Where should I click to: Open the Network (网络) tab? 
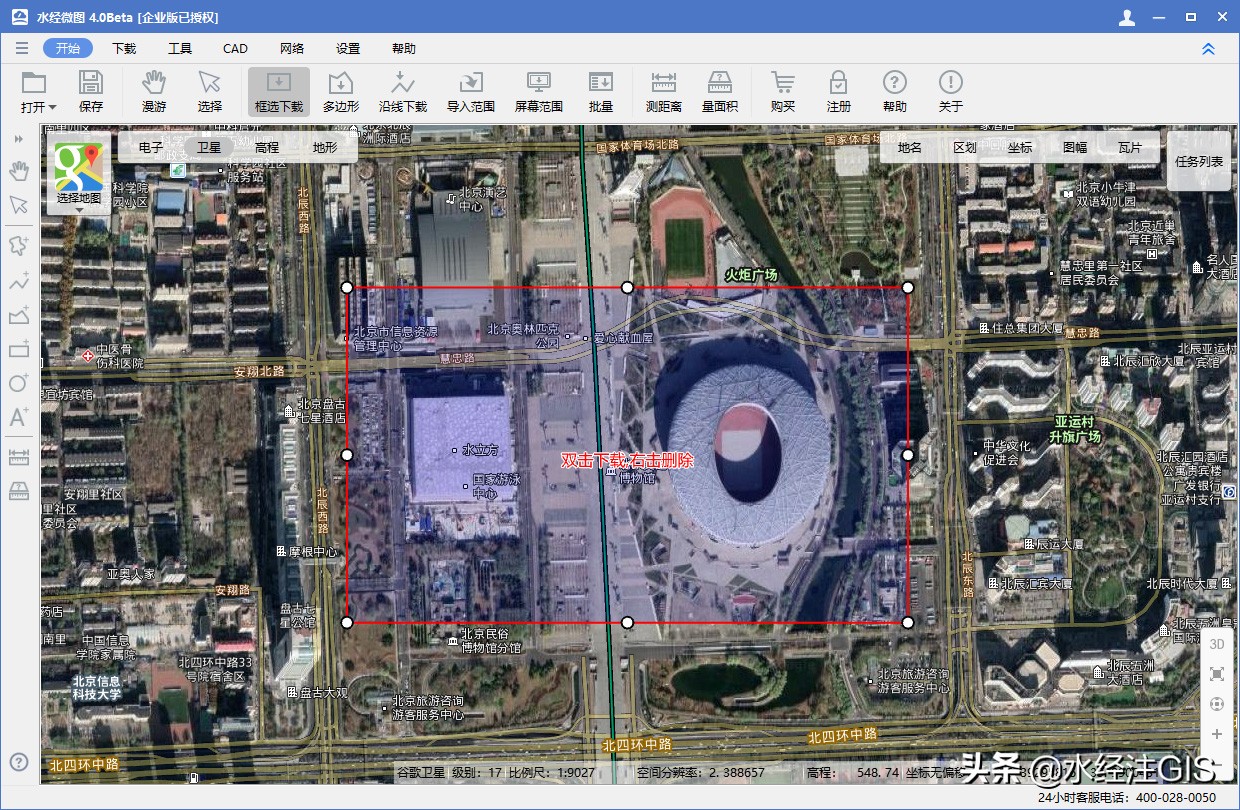tap(292, 48)
